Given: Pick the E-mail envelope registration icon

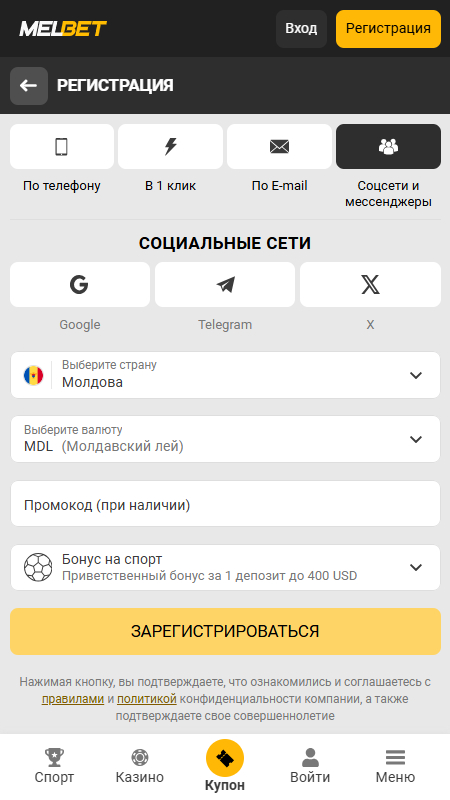Looking at the screenshot, I should click(x=279, y=146).
